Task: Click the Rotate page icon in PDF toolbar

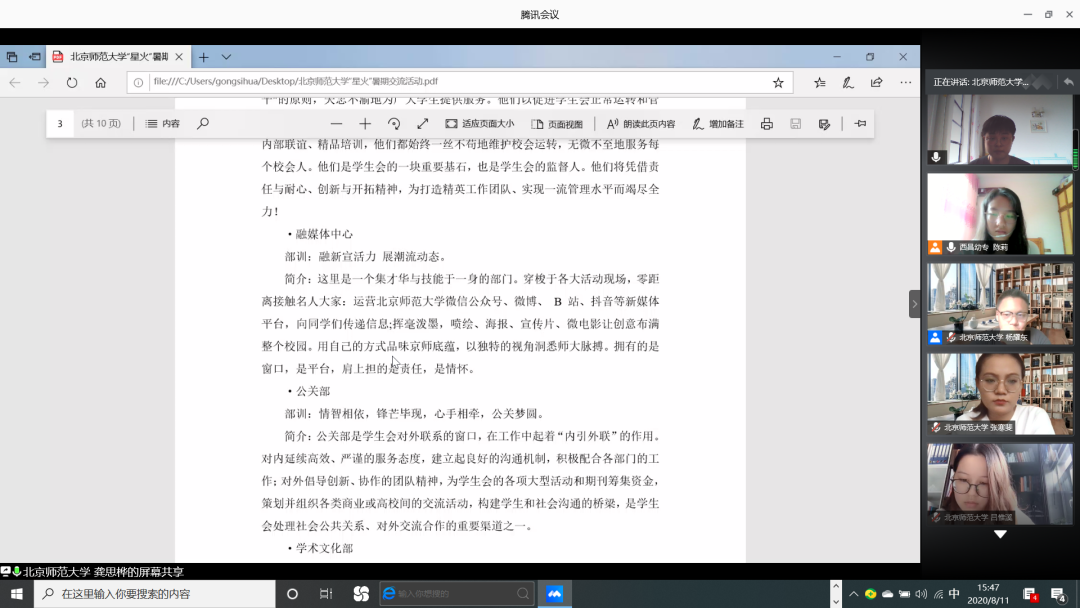Action: [394, 124]
